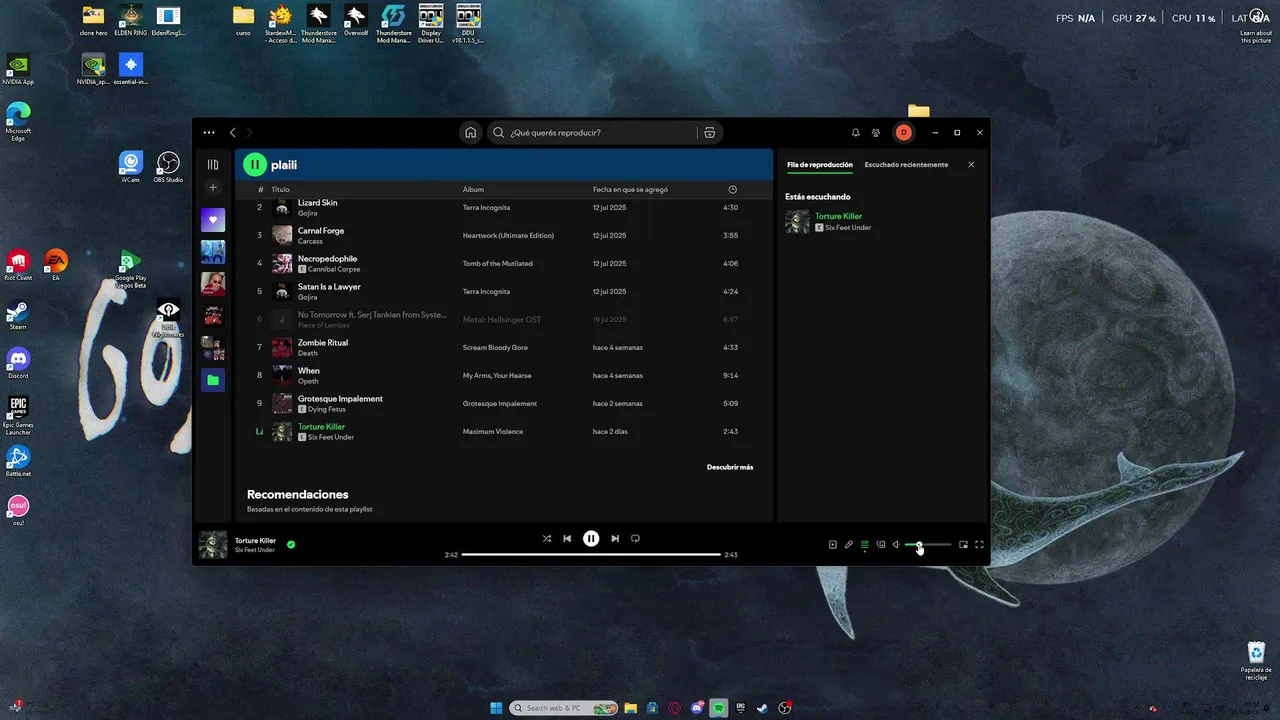Screen dimensions: 1280x720
Task: Open the notifications bell
Action: coord(855,132)
